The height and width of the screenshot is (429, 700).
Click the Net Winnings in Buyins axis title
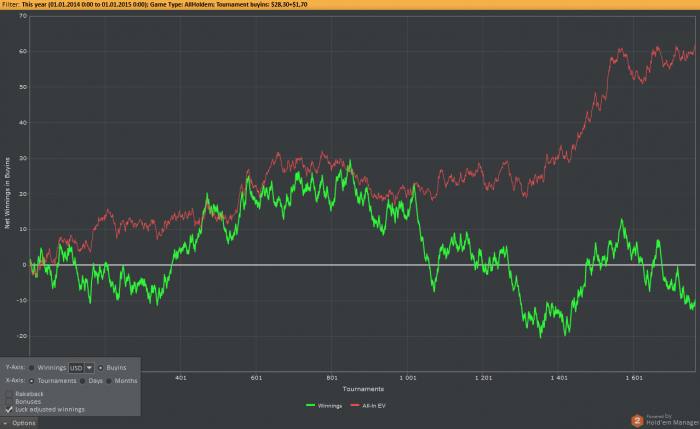pyautogui.click(x=7, y=193)
